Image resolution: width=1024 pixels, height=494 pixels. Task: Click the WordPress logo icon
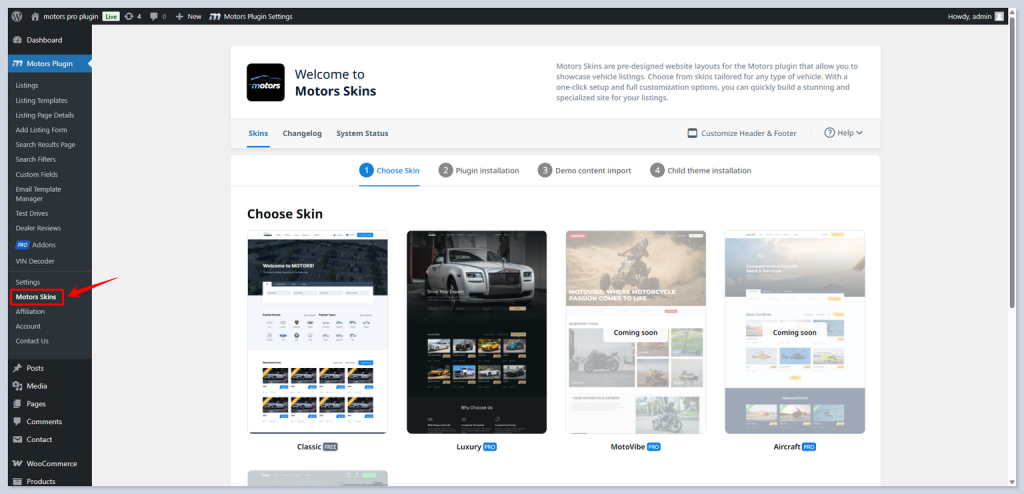(x=17, y=16)
